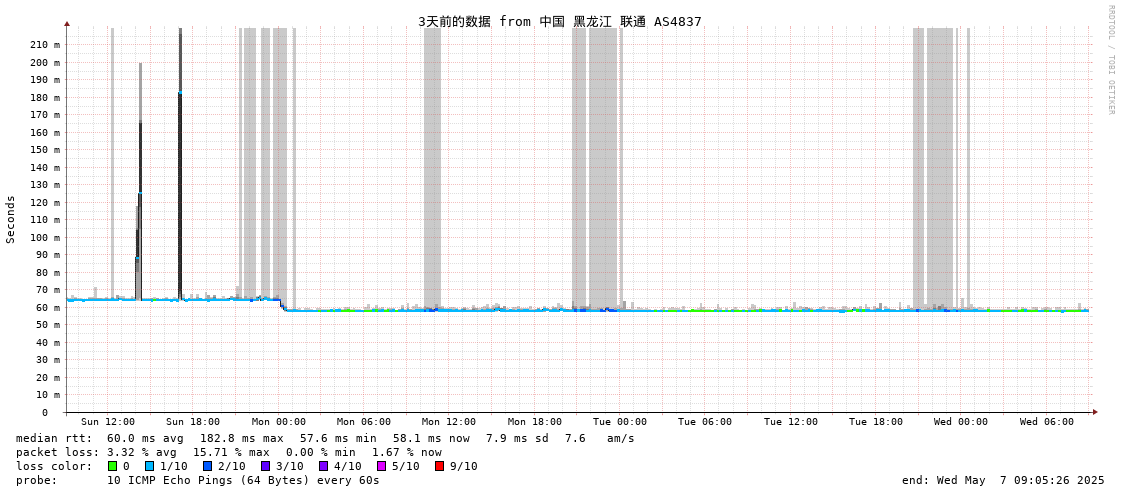Click the 'Mon 18:00' x-axis label
The height and width of the screenshot is (494, 1121).
click(534, 422)
